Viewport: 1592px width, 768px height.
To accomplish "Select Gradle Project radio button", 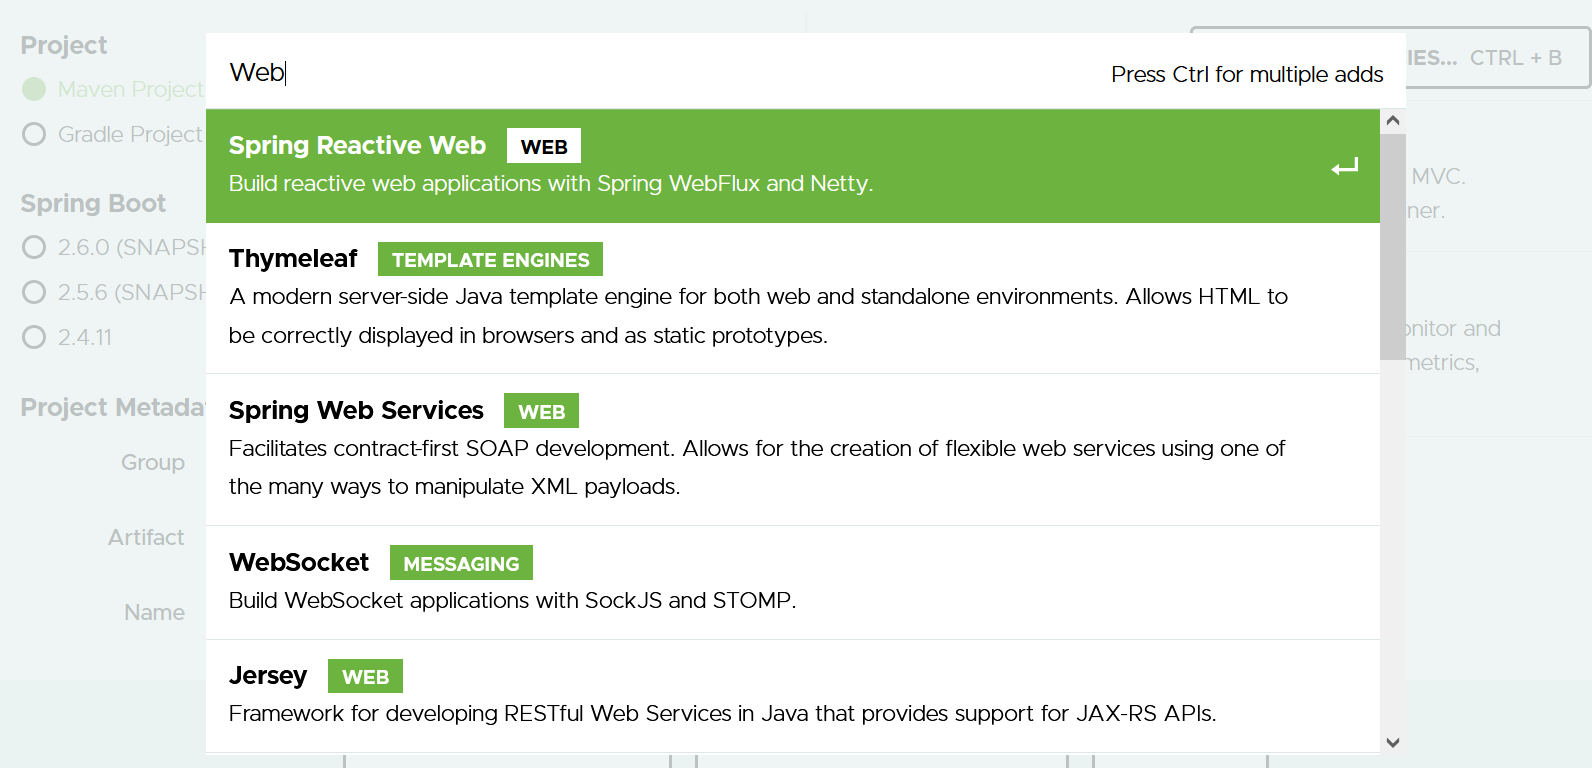I will tap(34, 134).
